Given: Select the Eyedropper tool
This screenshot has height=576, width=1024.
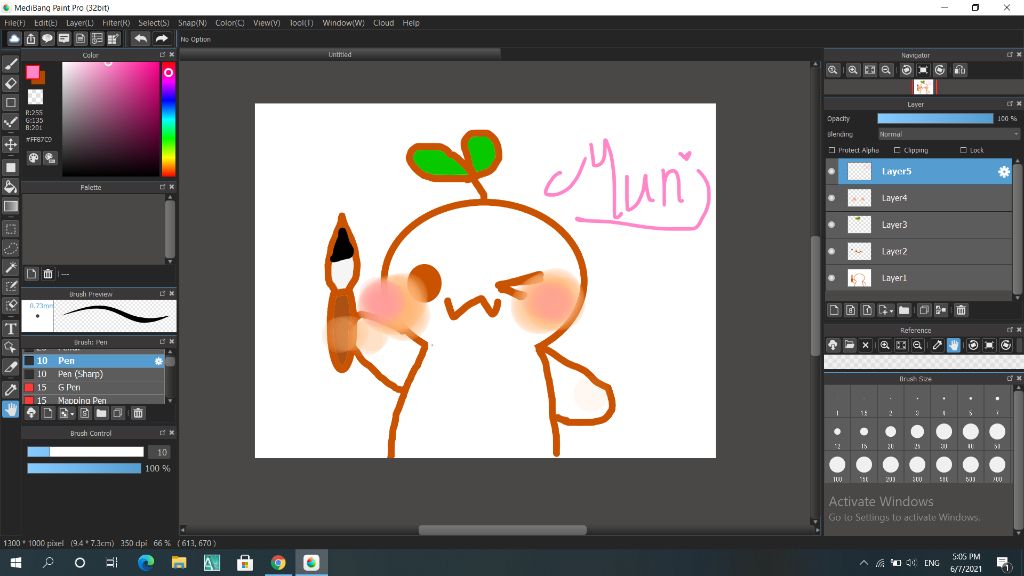Looking at the screenshot, I should (x=10, y=390).
